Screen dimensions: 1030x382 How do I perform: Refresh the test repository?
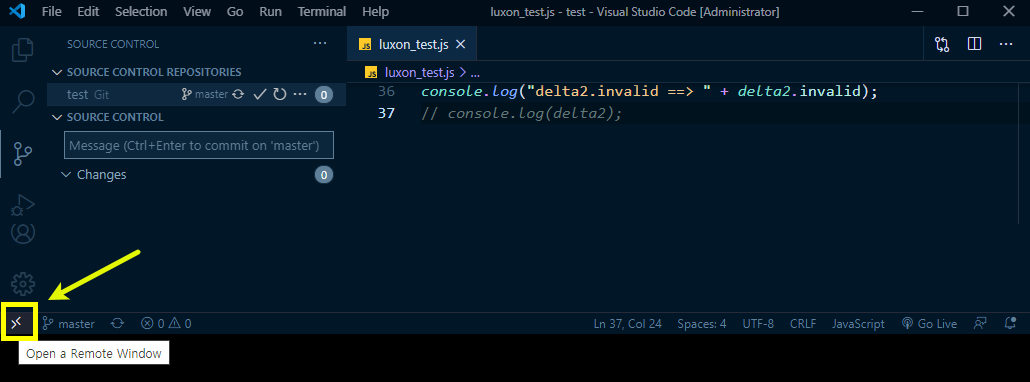click(x=280, y=95)
